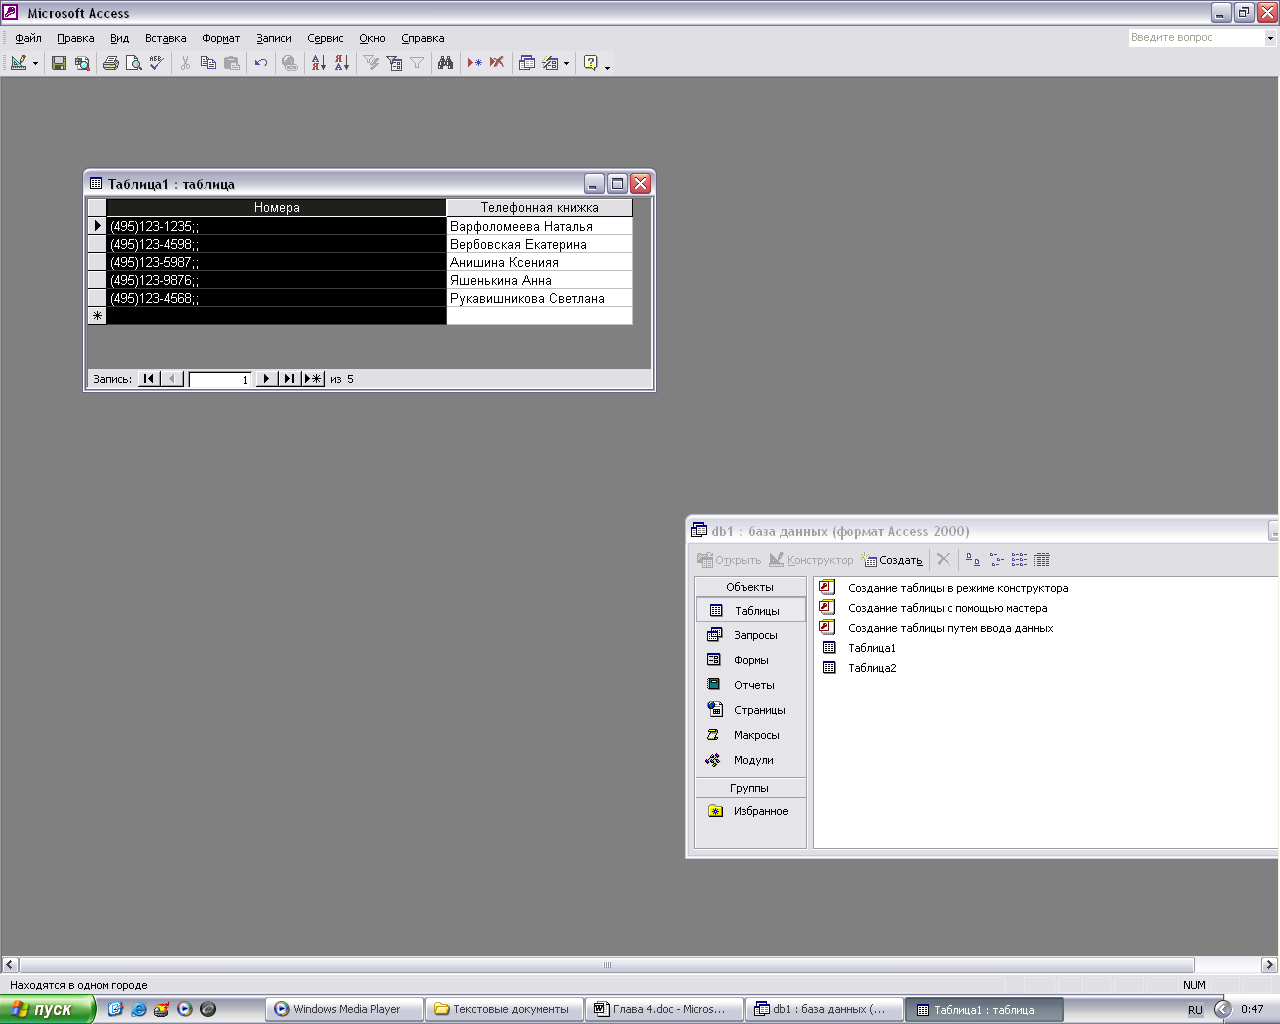The width and height of the screenshot is (1280, 1024).
Task: Switch db1 window to Small Icons view
Action: 996,560
